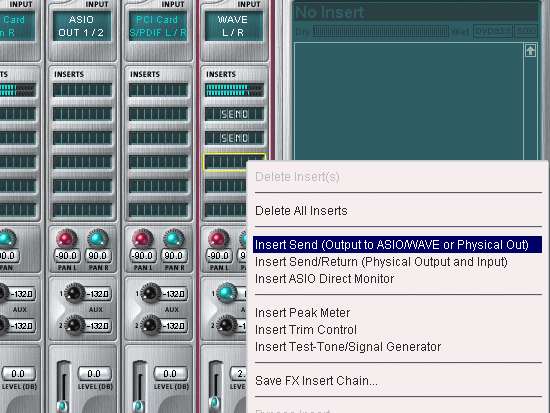Click red PAN L knob on PCI S/PDIF strip
Image resolution: width=550 pixels, height=413 pixels.
pos(142,239)
